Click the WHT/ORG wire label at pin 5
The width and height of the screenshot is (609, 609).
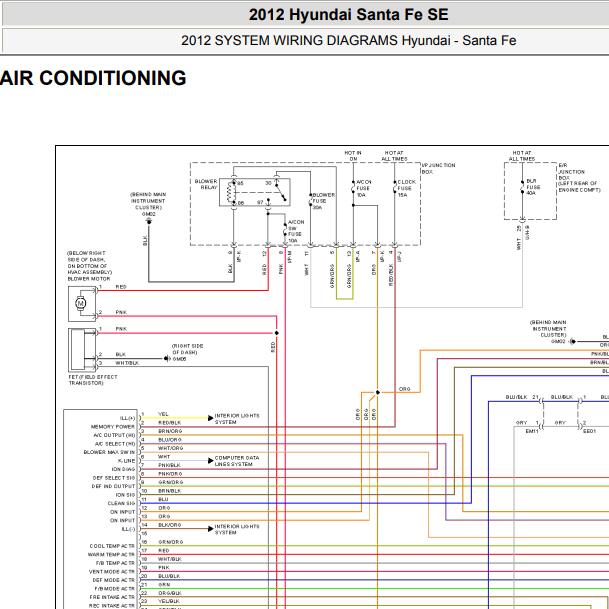[x=171, y=448]
